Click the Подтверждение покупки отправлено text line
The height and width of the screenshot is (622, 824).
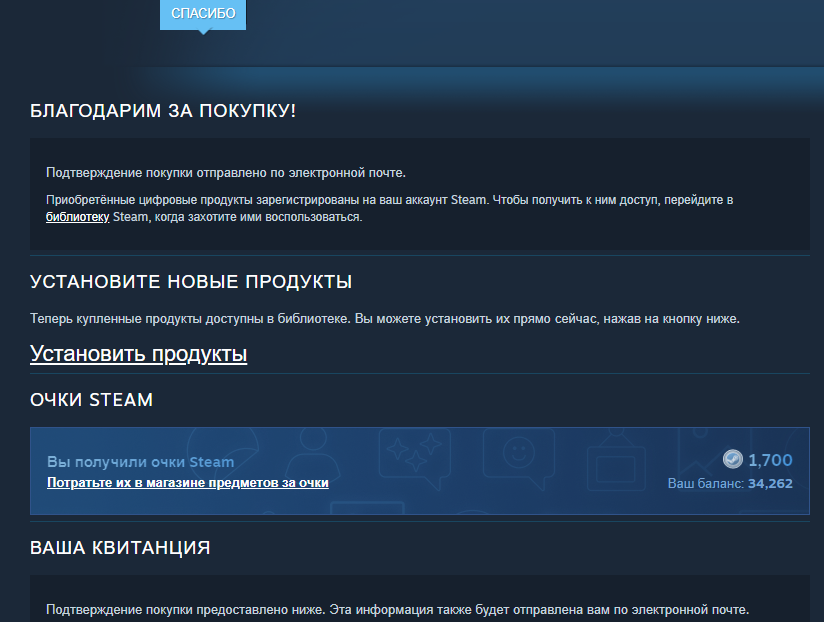[x=226, y=173]
